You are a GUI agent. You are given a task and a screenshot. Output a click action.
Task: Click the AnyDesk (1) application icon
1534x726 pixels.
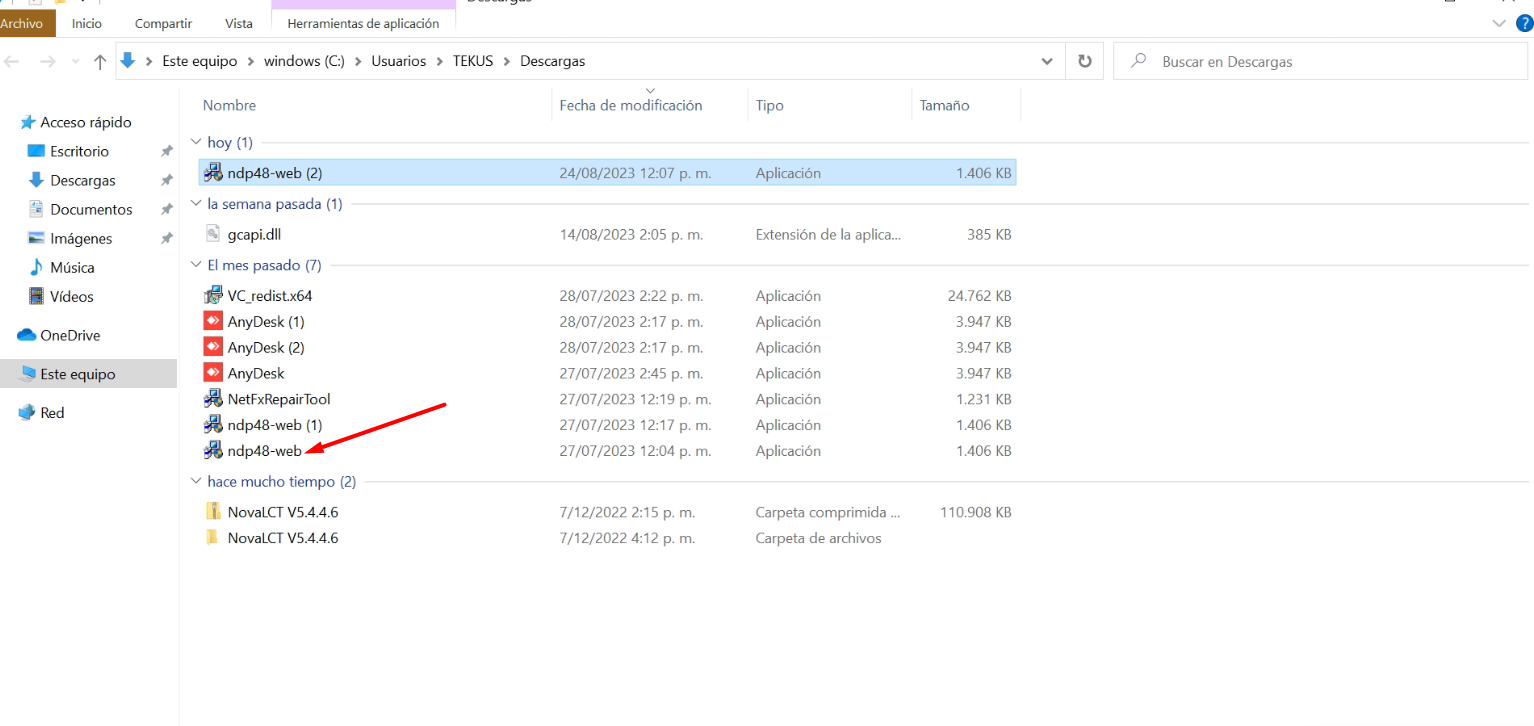[x=212, y=322]
